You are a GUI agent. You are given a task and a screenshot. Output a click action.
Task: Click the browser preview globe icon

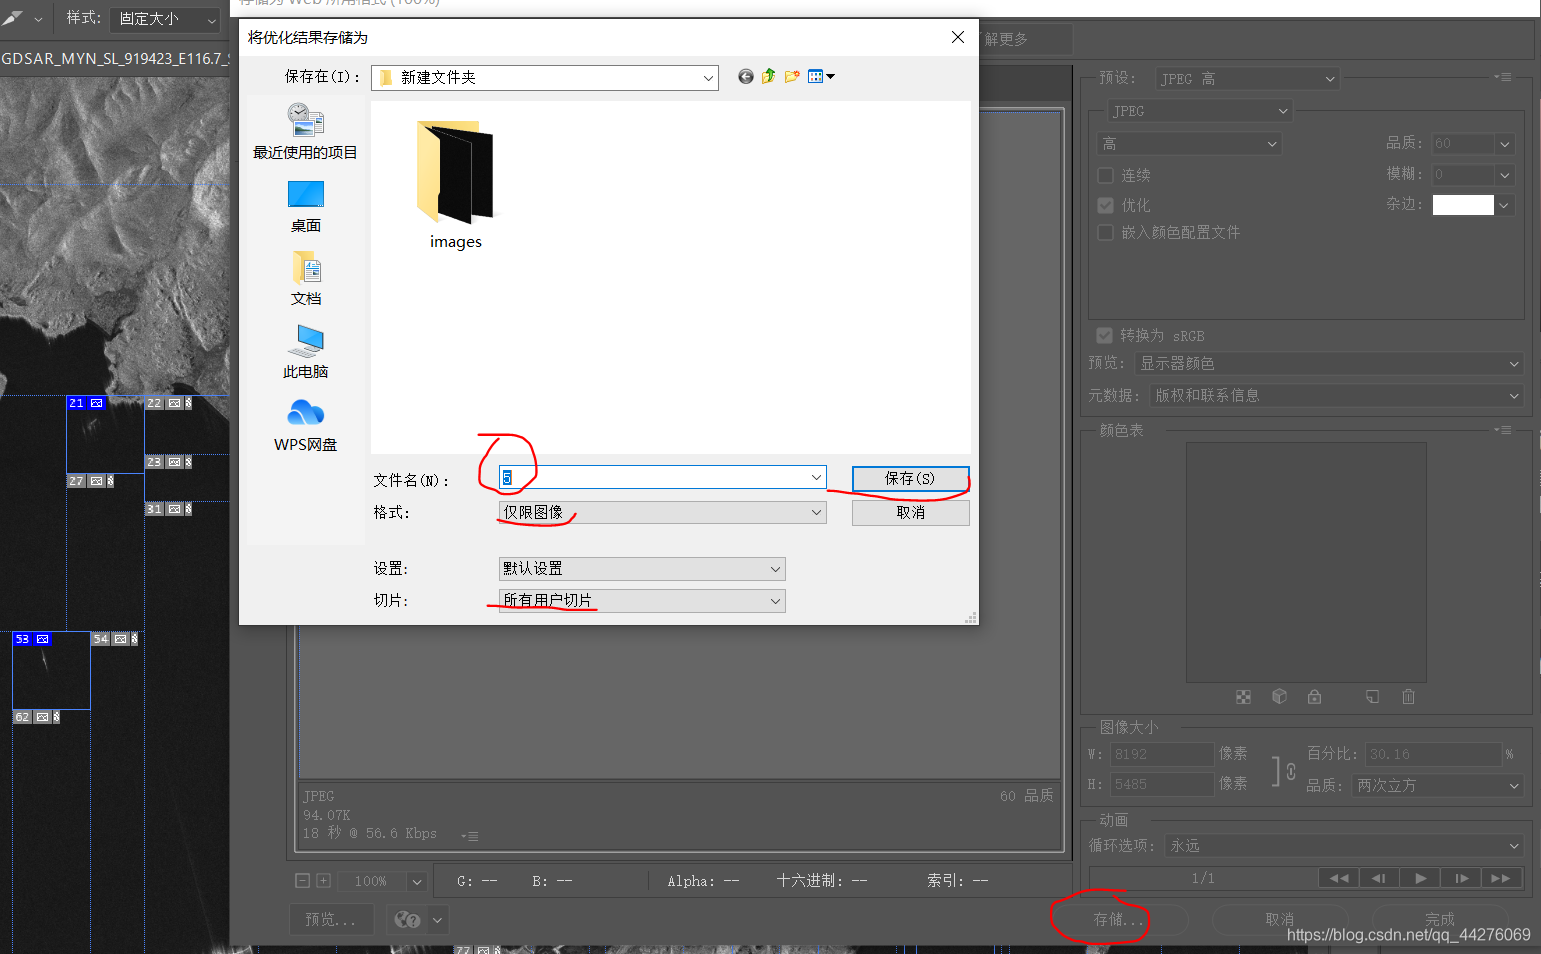click(407, 919)
